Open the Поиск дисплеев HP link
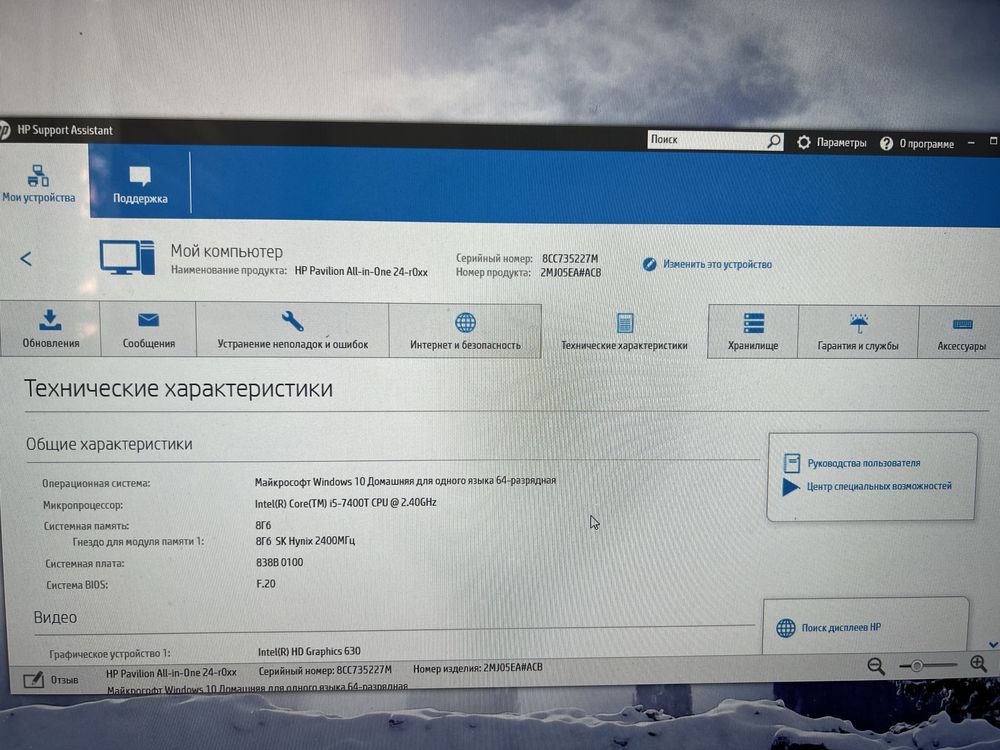1000x750 pixels. 841,628
